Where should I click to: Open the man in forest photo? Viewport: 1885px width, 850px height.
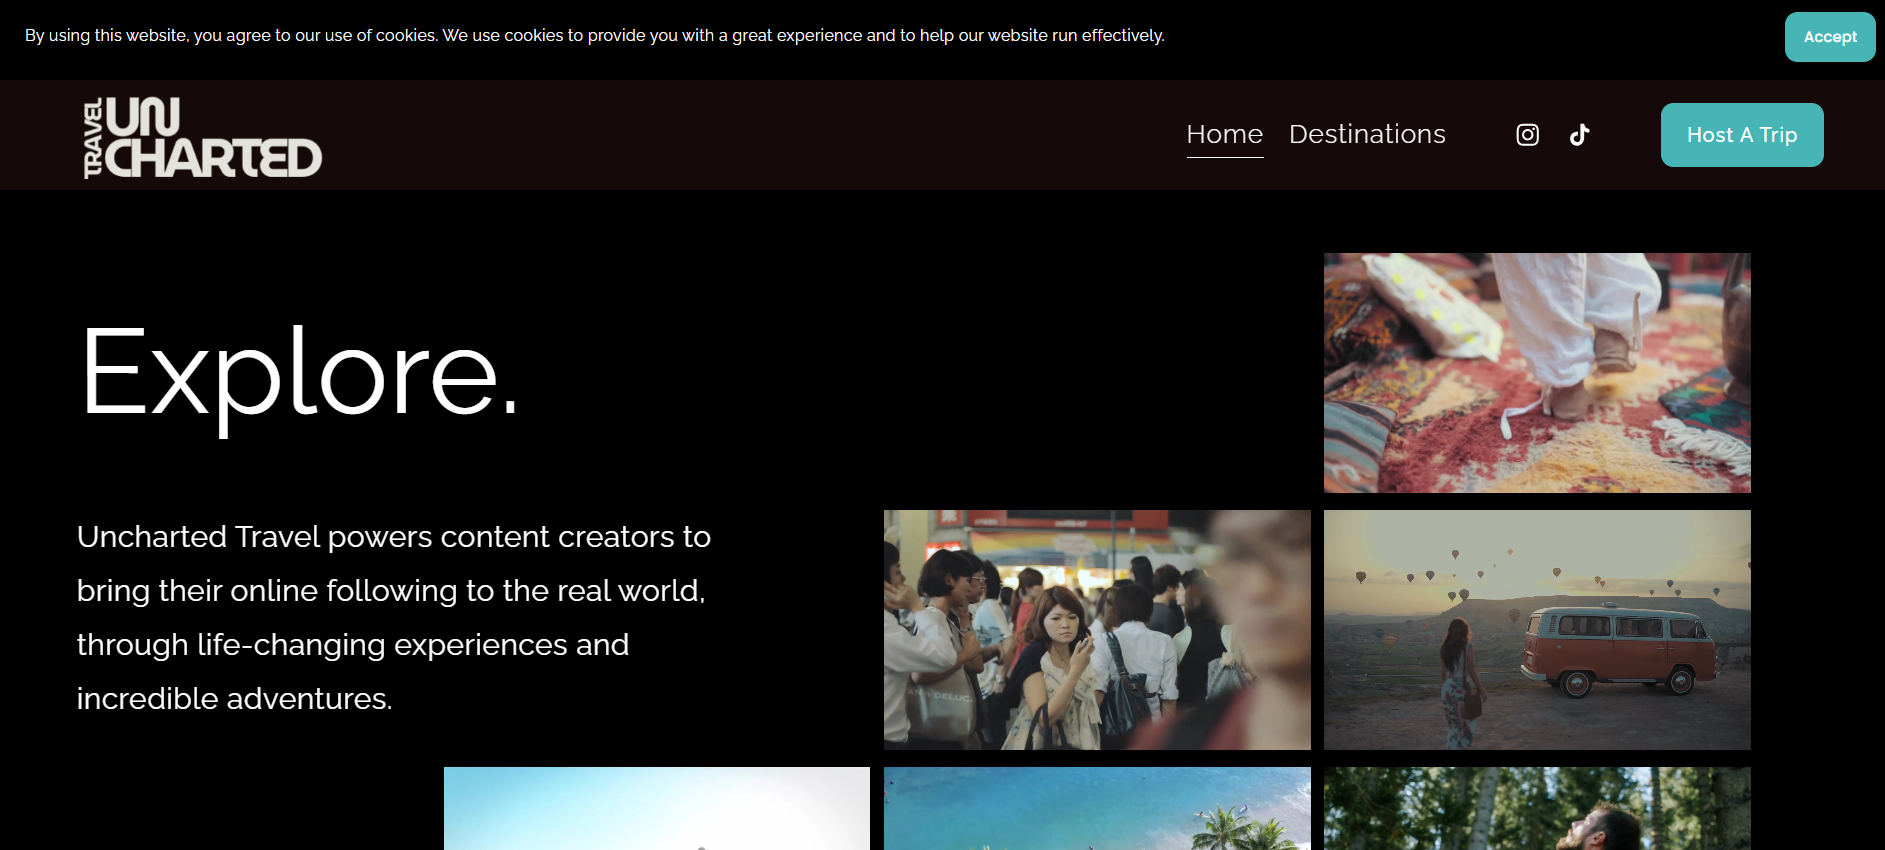point(1536,808)
